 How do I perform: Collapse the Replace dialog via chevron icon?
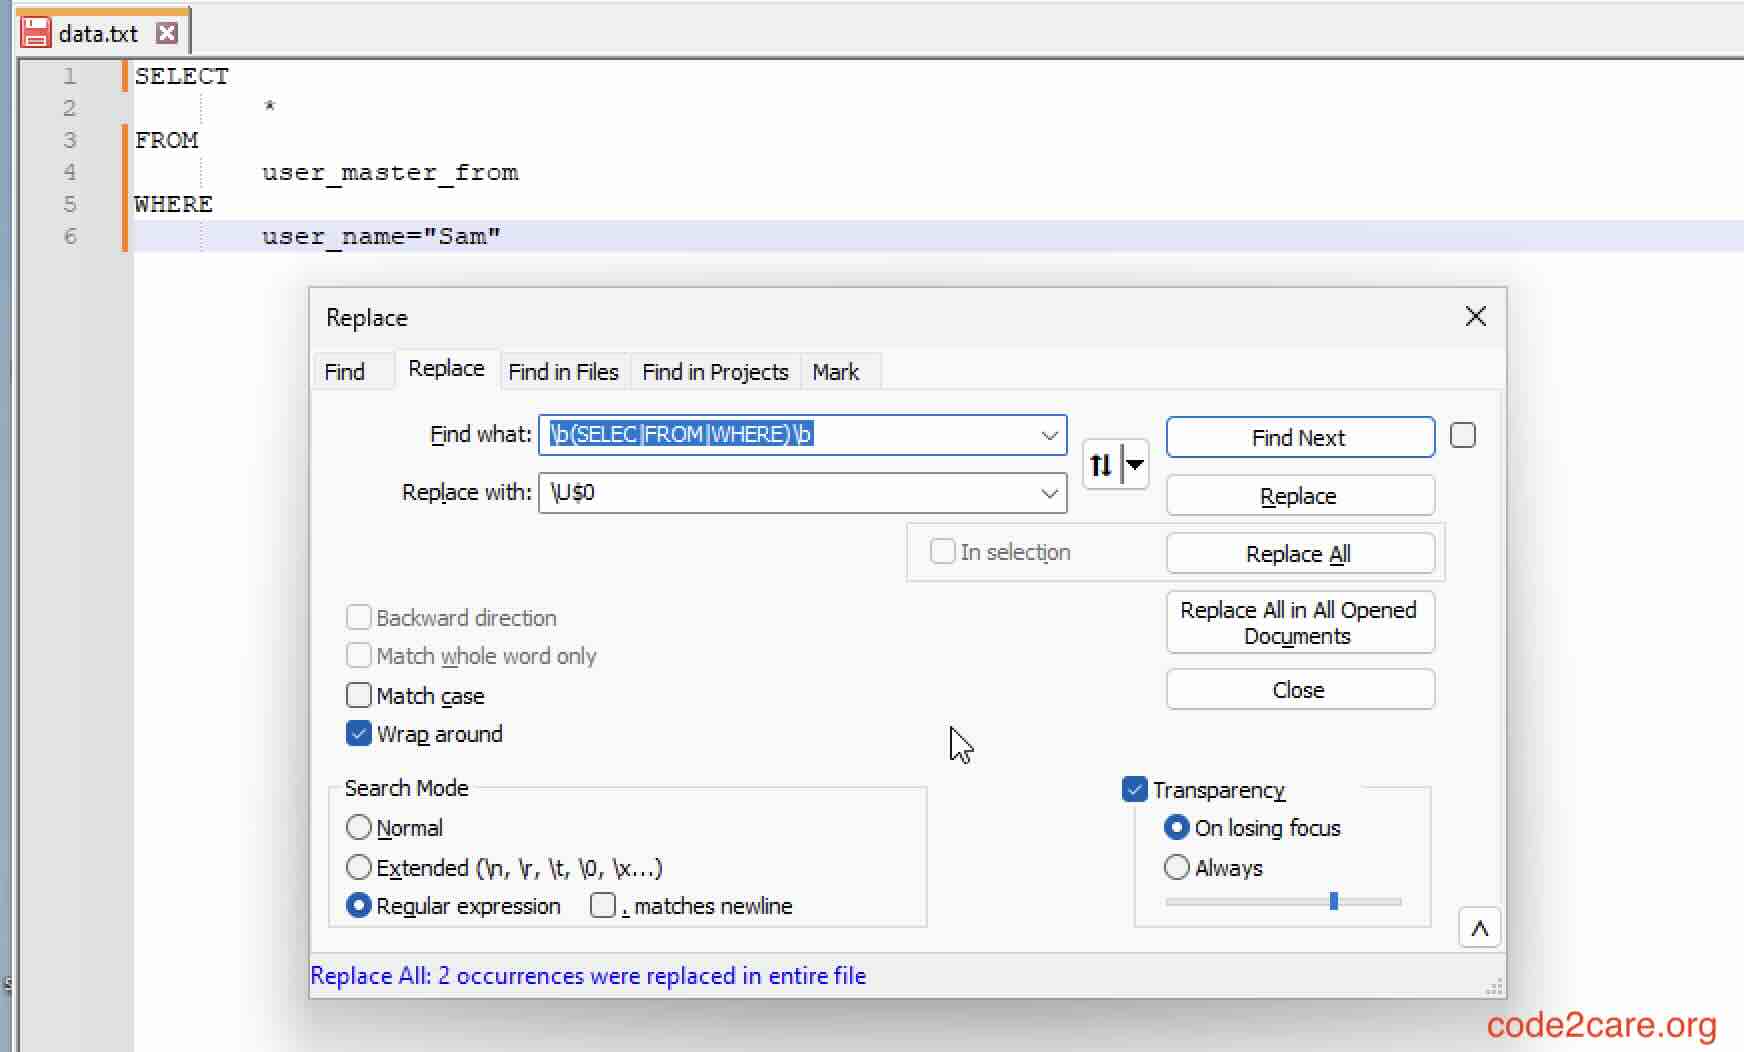1481,928
